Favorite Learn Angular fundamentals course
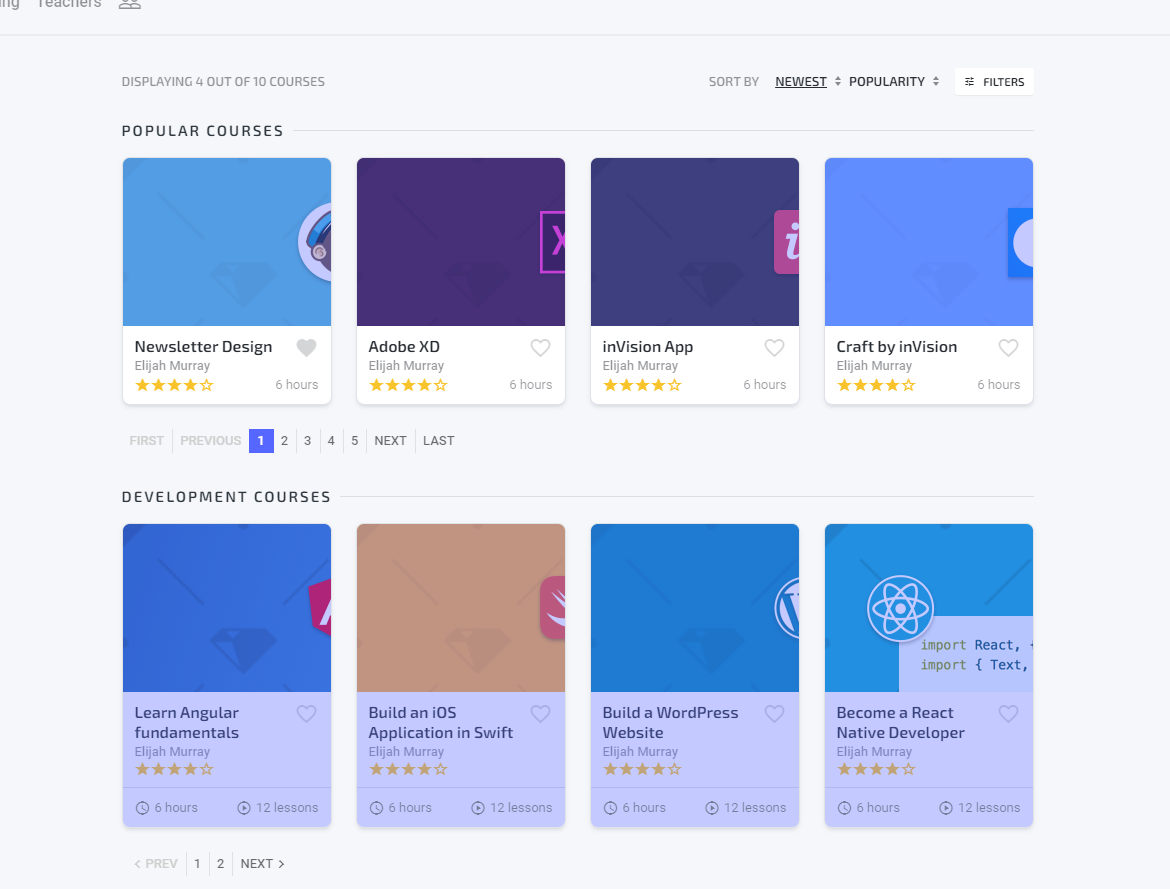 tap(307, 714)
